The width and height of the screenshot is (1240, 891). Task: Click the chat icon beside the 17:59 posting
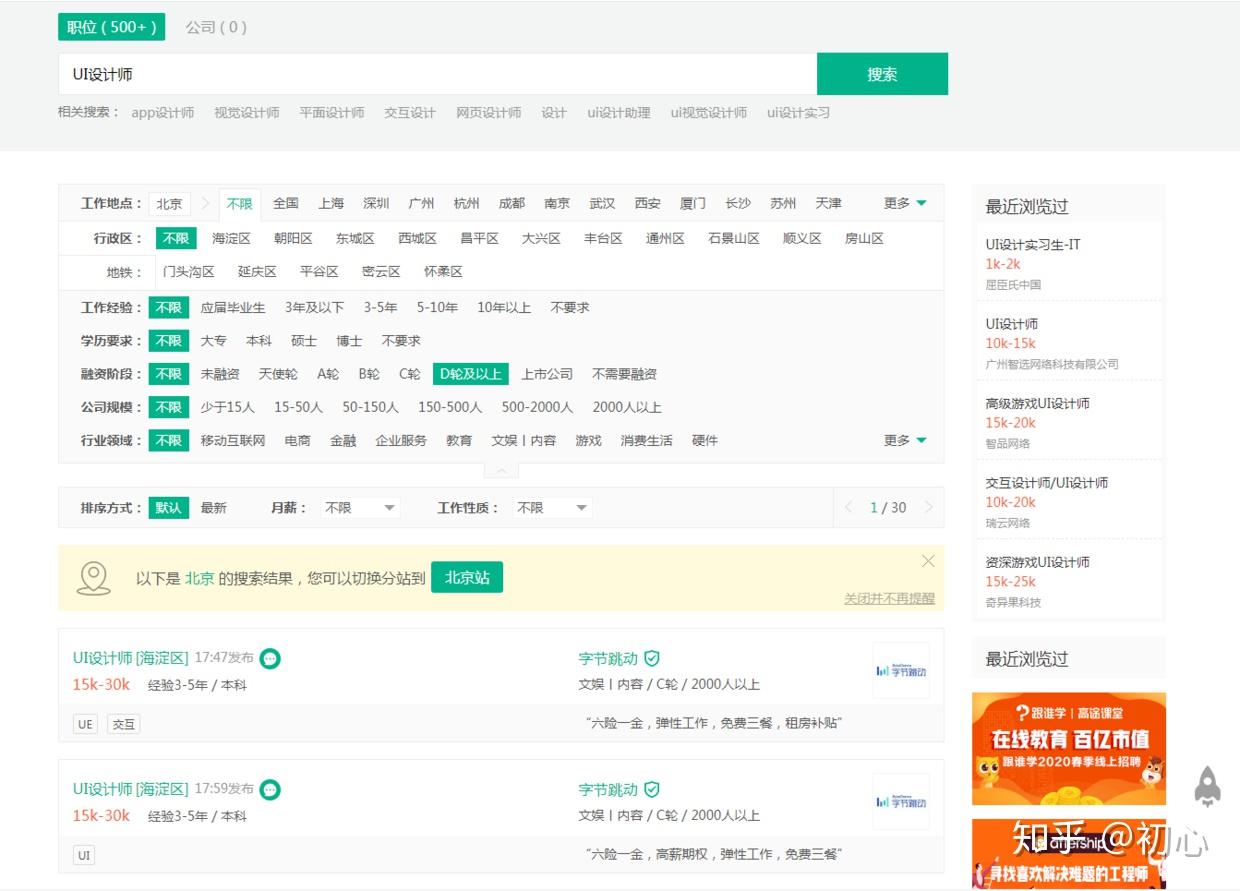click(x=270, y=790)
